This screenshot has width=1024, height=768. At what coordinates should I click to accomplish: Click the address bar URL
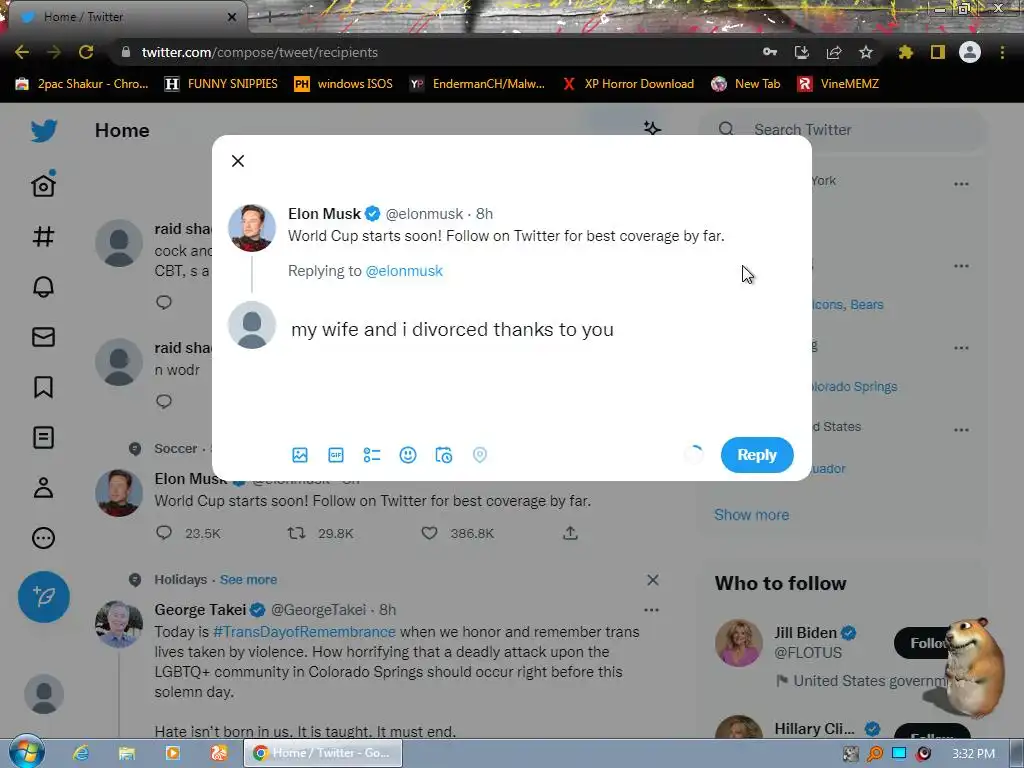(259, 52)
